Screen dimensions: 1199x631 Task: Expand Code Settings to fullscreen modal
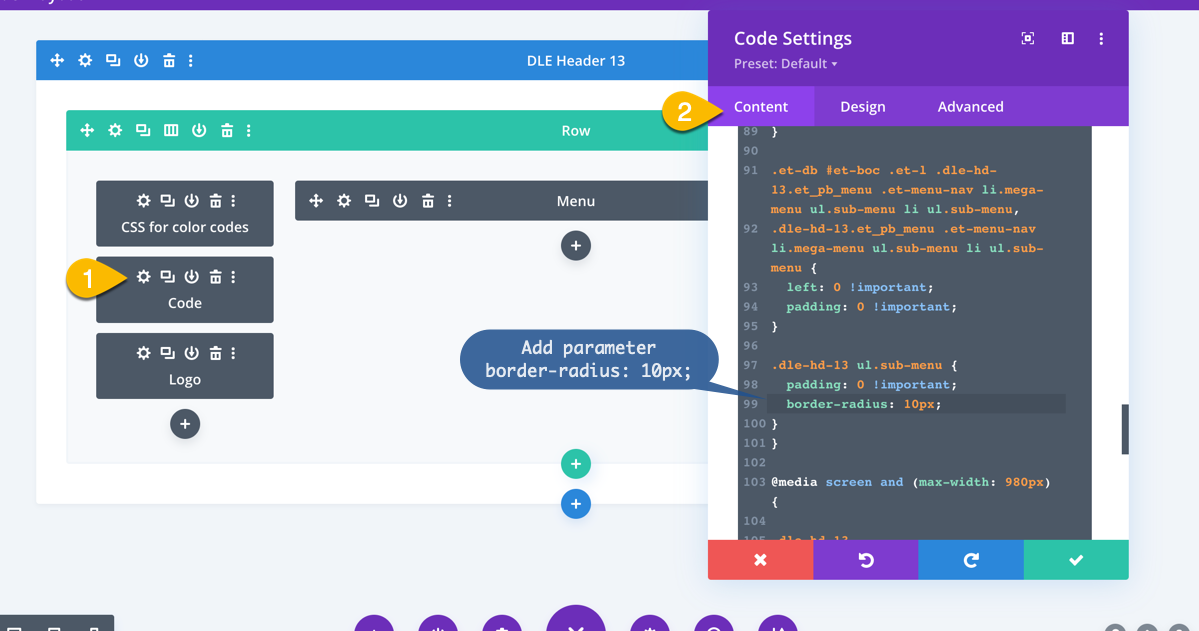[x=1028, y=38]
